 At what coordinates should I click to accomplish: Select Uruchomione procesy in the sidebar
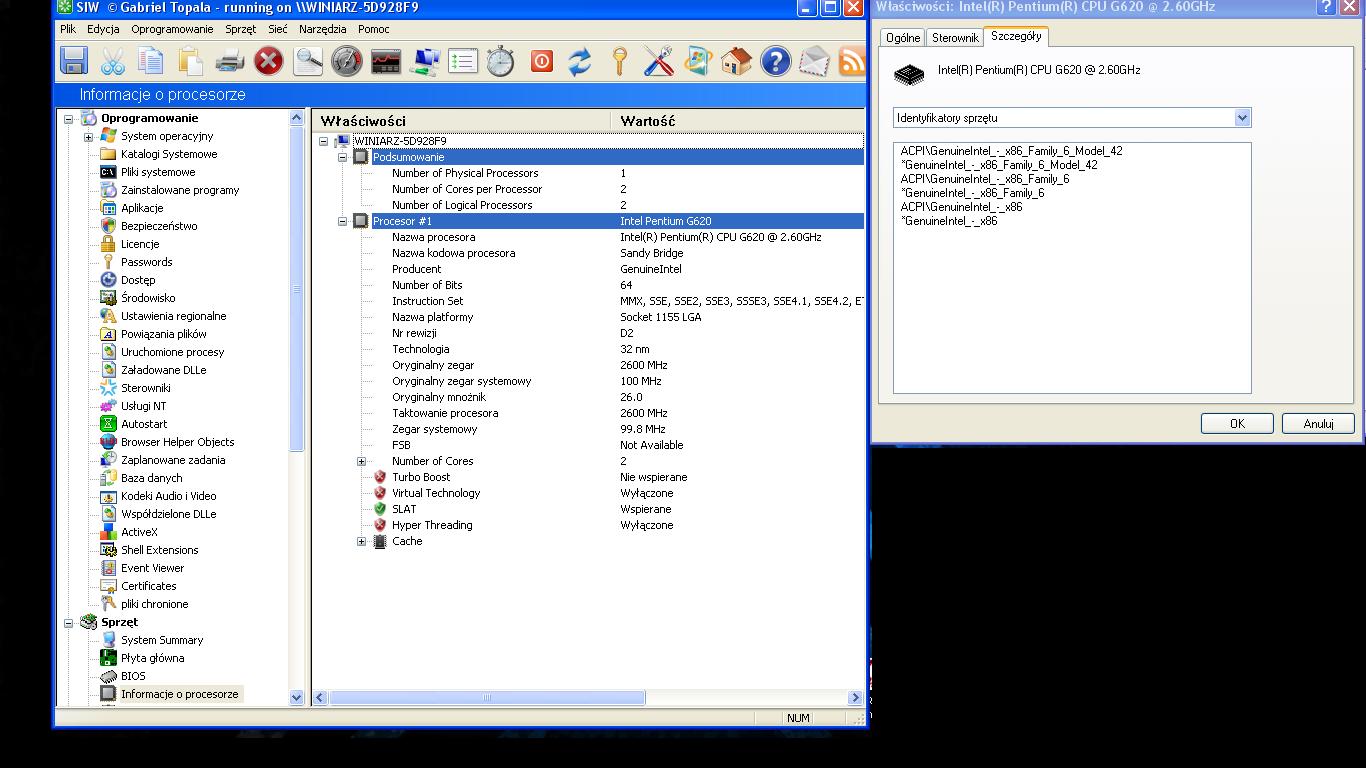(172, 352)
